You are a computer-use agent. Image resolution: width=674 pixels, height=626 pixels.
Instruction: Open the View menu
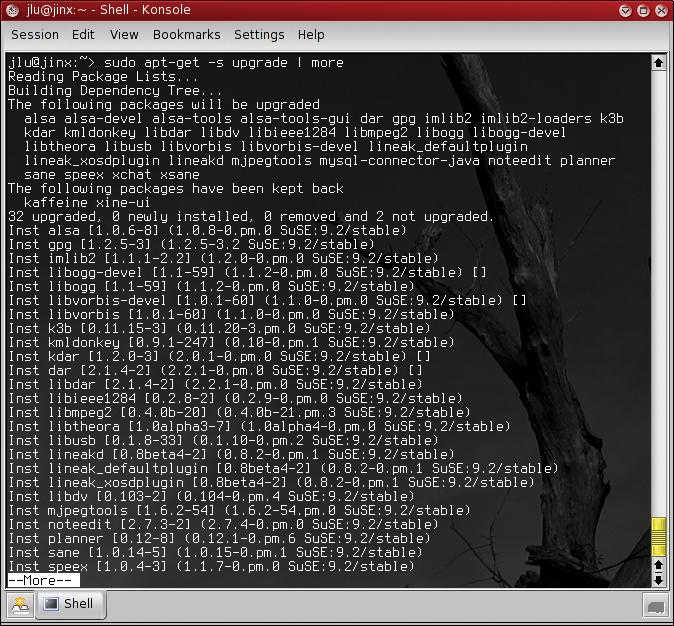point(124,34)
